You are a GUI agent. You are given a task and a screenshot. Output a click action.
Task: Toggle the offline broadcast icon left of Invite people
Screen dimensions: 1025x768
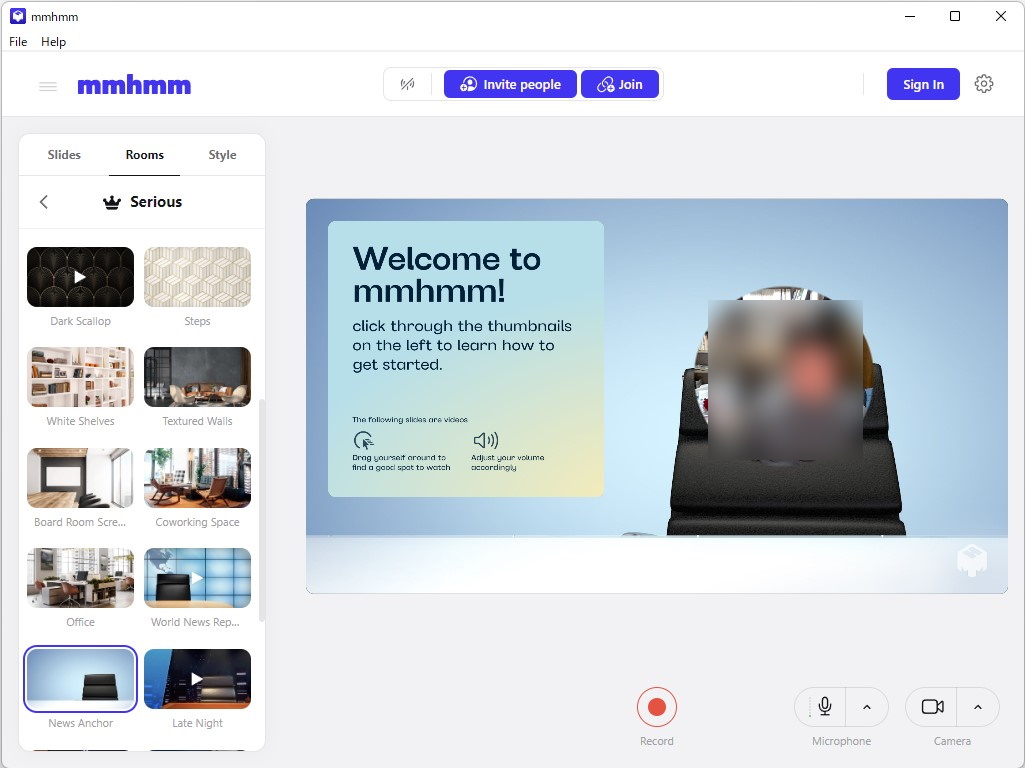[x=407, y=84]
